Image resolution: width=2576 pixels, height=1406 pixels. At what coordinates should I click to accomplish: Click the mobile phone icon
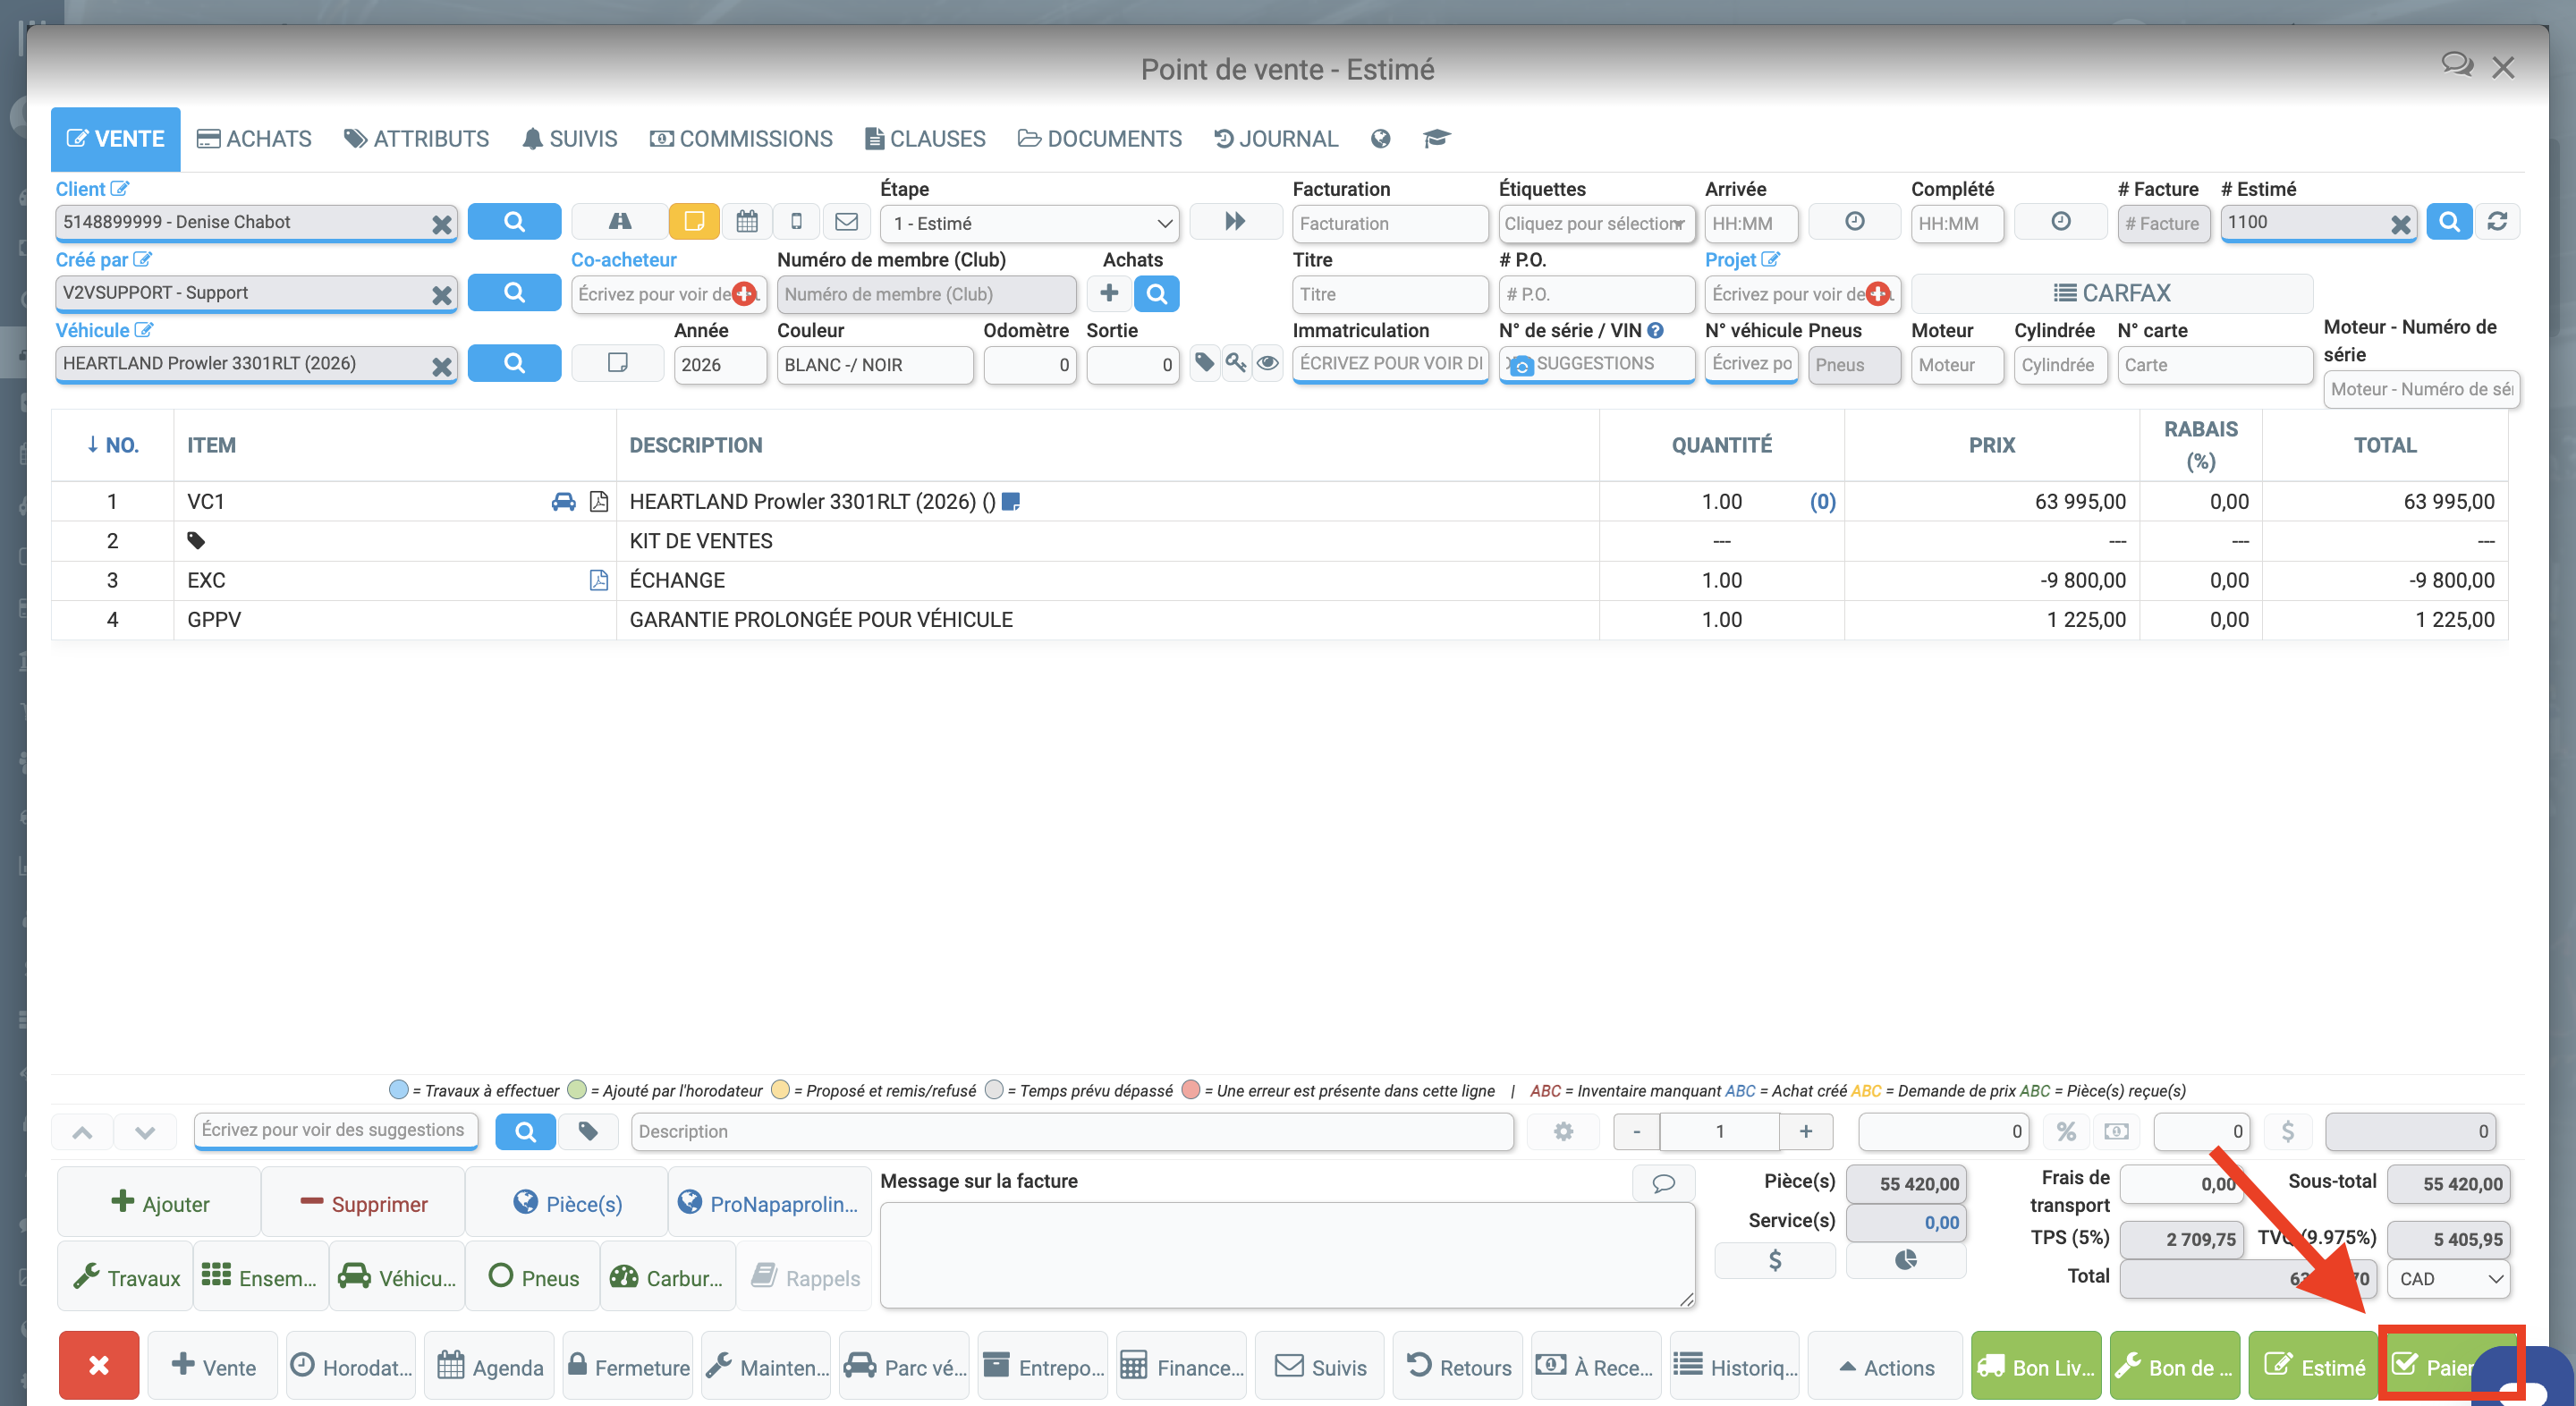pos(797,222)
